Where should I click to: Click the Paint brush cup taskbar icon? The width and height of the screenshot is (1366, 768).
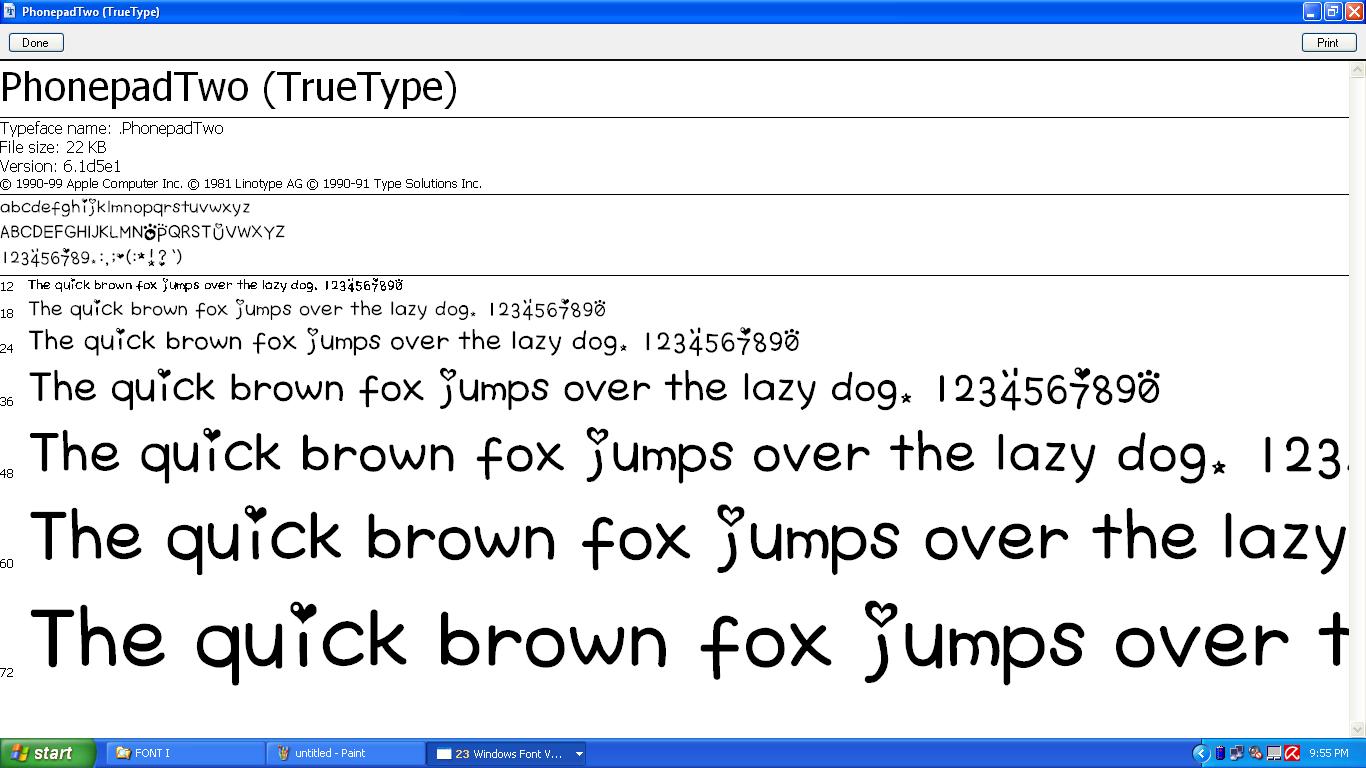click(283, 753)
